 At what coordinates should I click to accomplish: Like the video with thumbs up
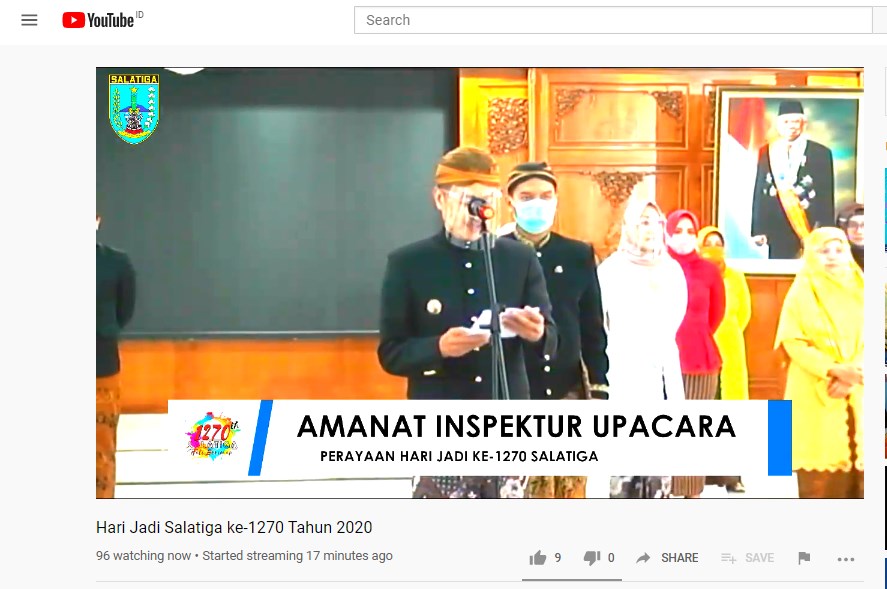click(537, 558)
